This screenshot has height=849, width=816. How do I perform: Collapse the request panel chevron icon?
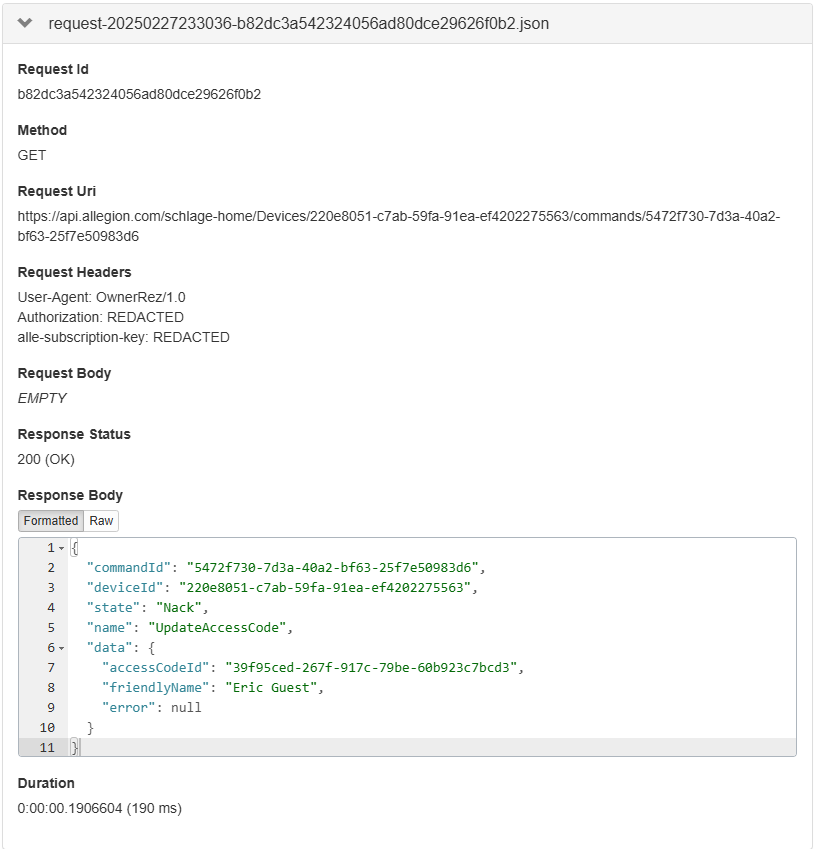click(26, 23)
